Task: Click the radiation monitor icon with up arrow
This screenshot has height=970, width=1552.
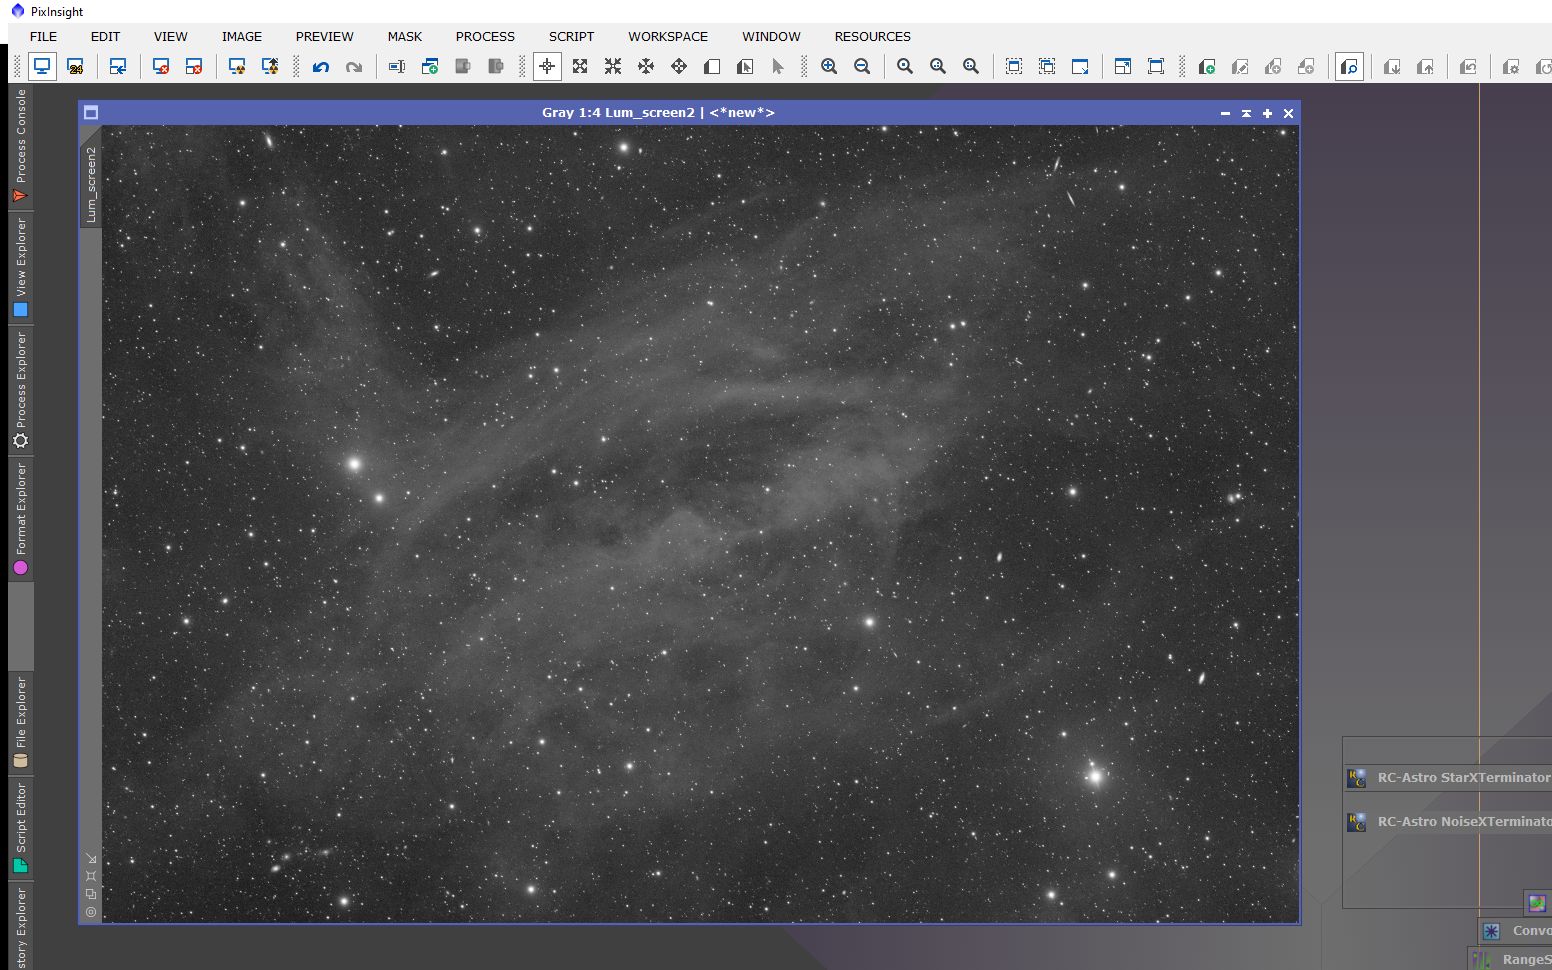Action: point(270,67)
